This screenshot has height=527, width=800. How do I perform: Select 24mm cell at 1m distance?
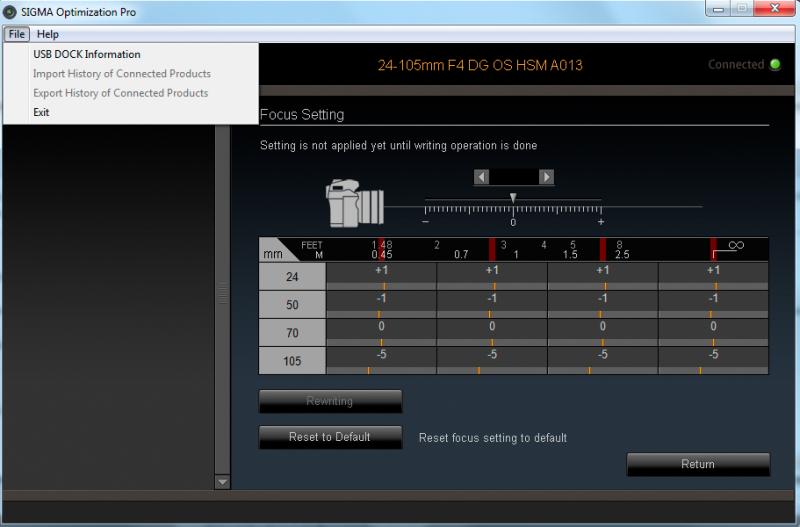click(492, 277)
